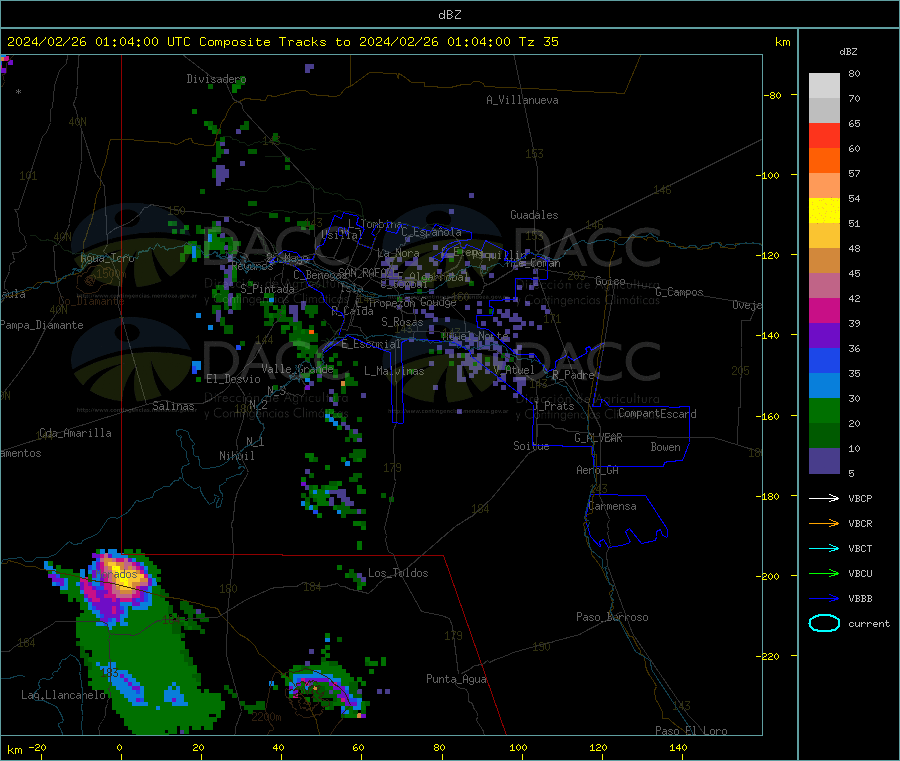
Task: Click the 'Carmensa' map label
Action: click(x=612, y=506)
